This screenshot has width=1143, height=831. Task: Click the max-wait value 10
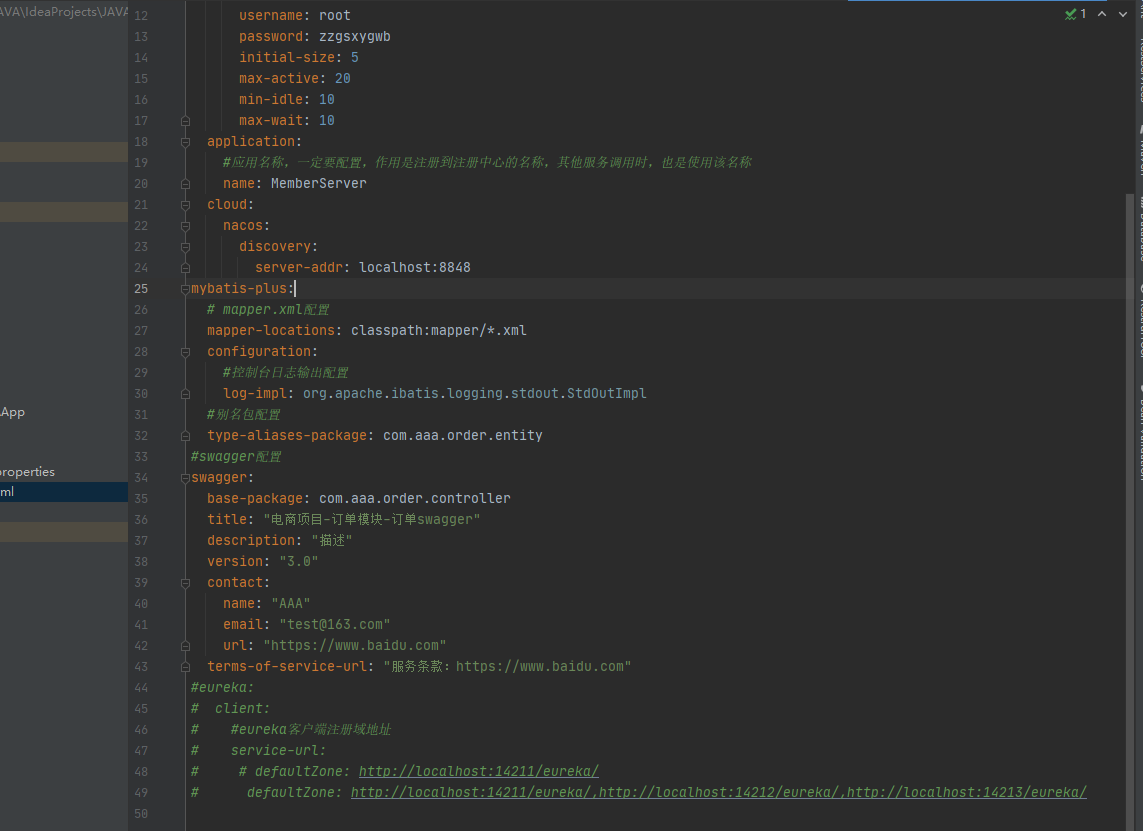click(x=327, y=120)
